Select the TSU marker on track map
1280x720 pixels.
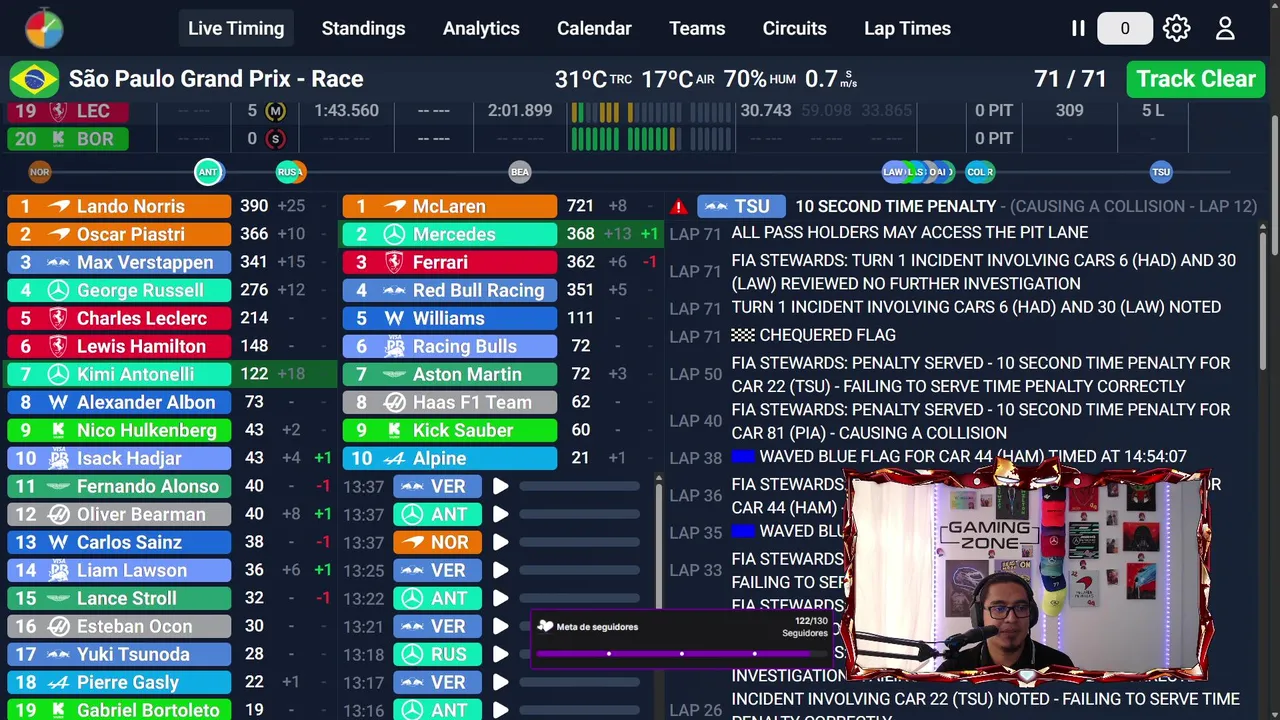pos(1160,172)
